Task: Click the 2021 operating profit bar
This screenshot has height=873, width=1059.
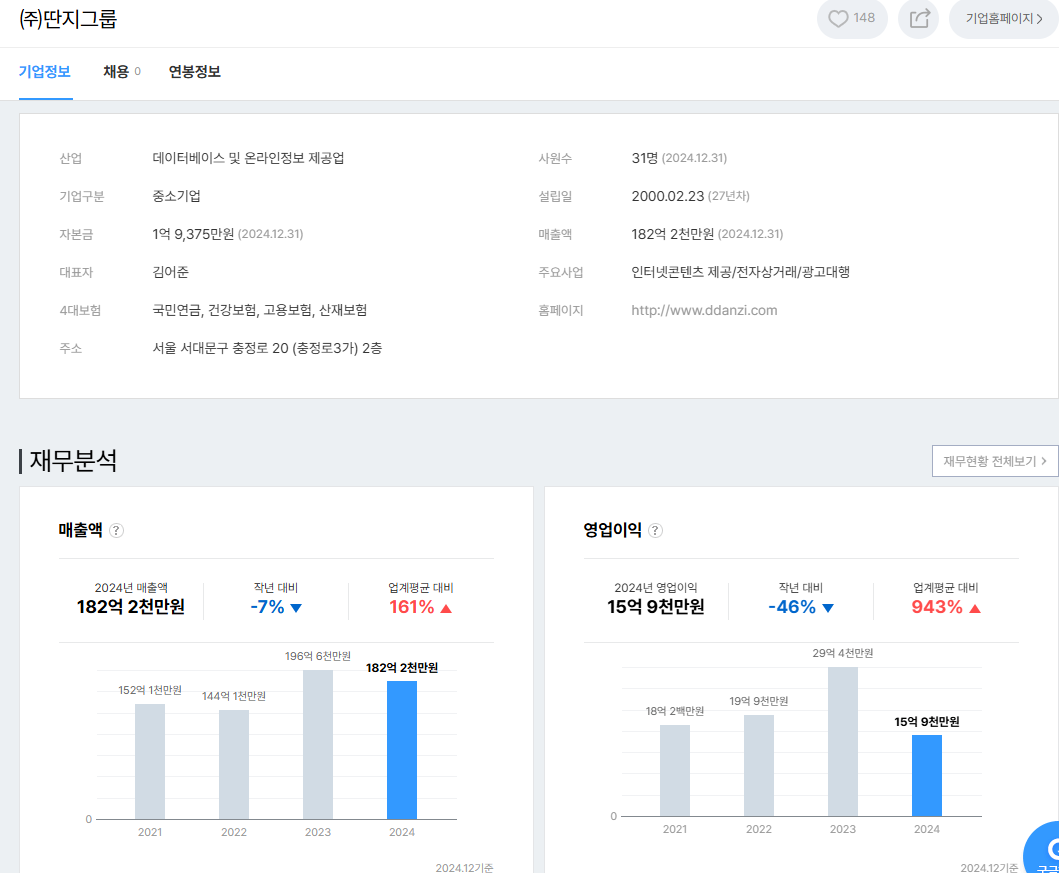Action: (x=675, y=770)
